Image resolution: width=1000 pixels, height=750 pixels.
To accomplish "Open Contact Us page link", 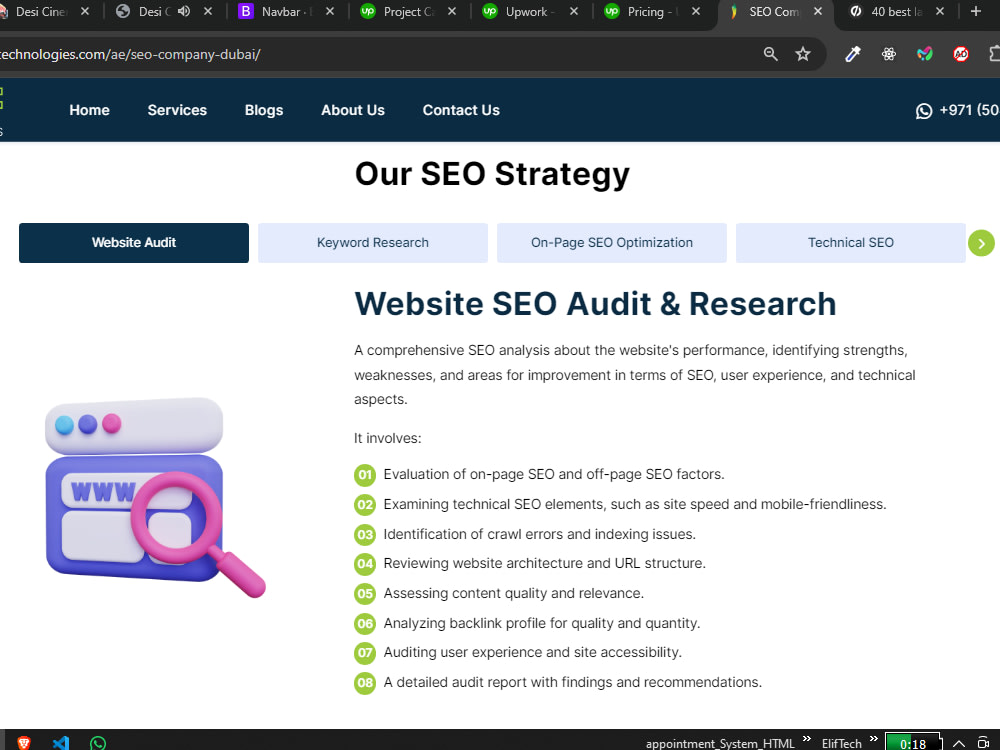I will click(x=461, y=110).
